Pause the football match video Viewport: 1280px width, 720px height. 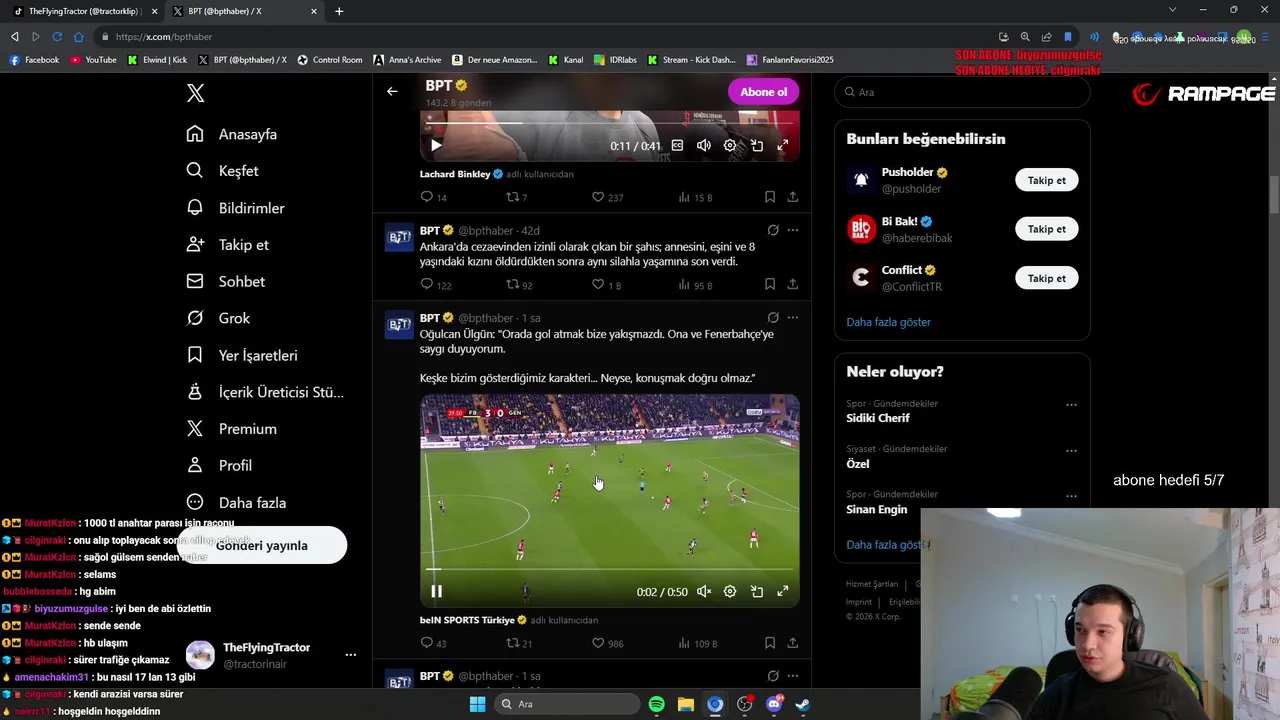[x=436, y=591]
